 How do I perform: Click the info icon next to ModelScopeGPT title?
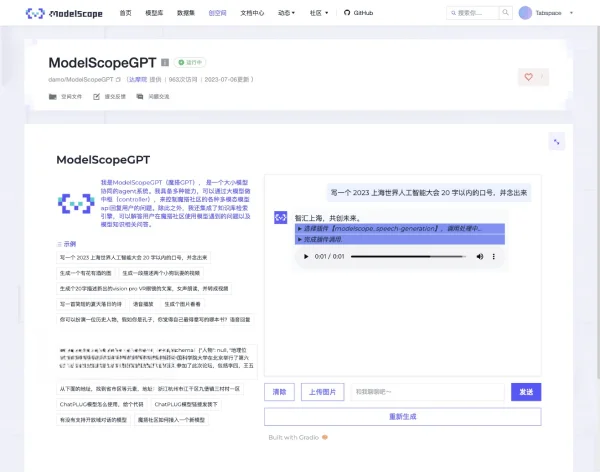(165, 62)
